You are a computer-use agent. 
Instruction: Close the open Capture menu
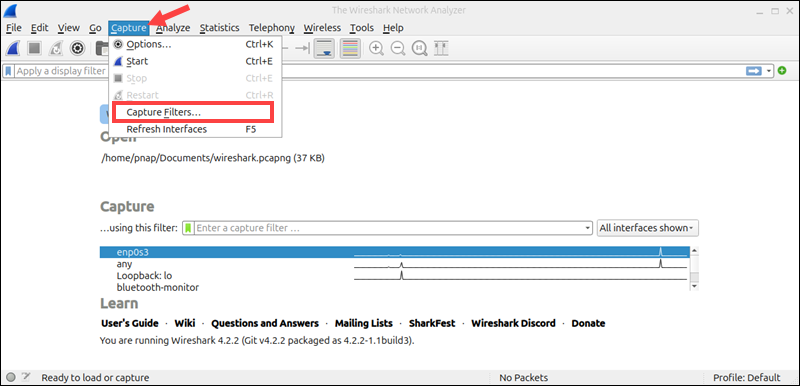[129, 28]
